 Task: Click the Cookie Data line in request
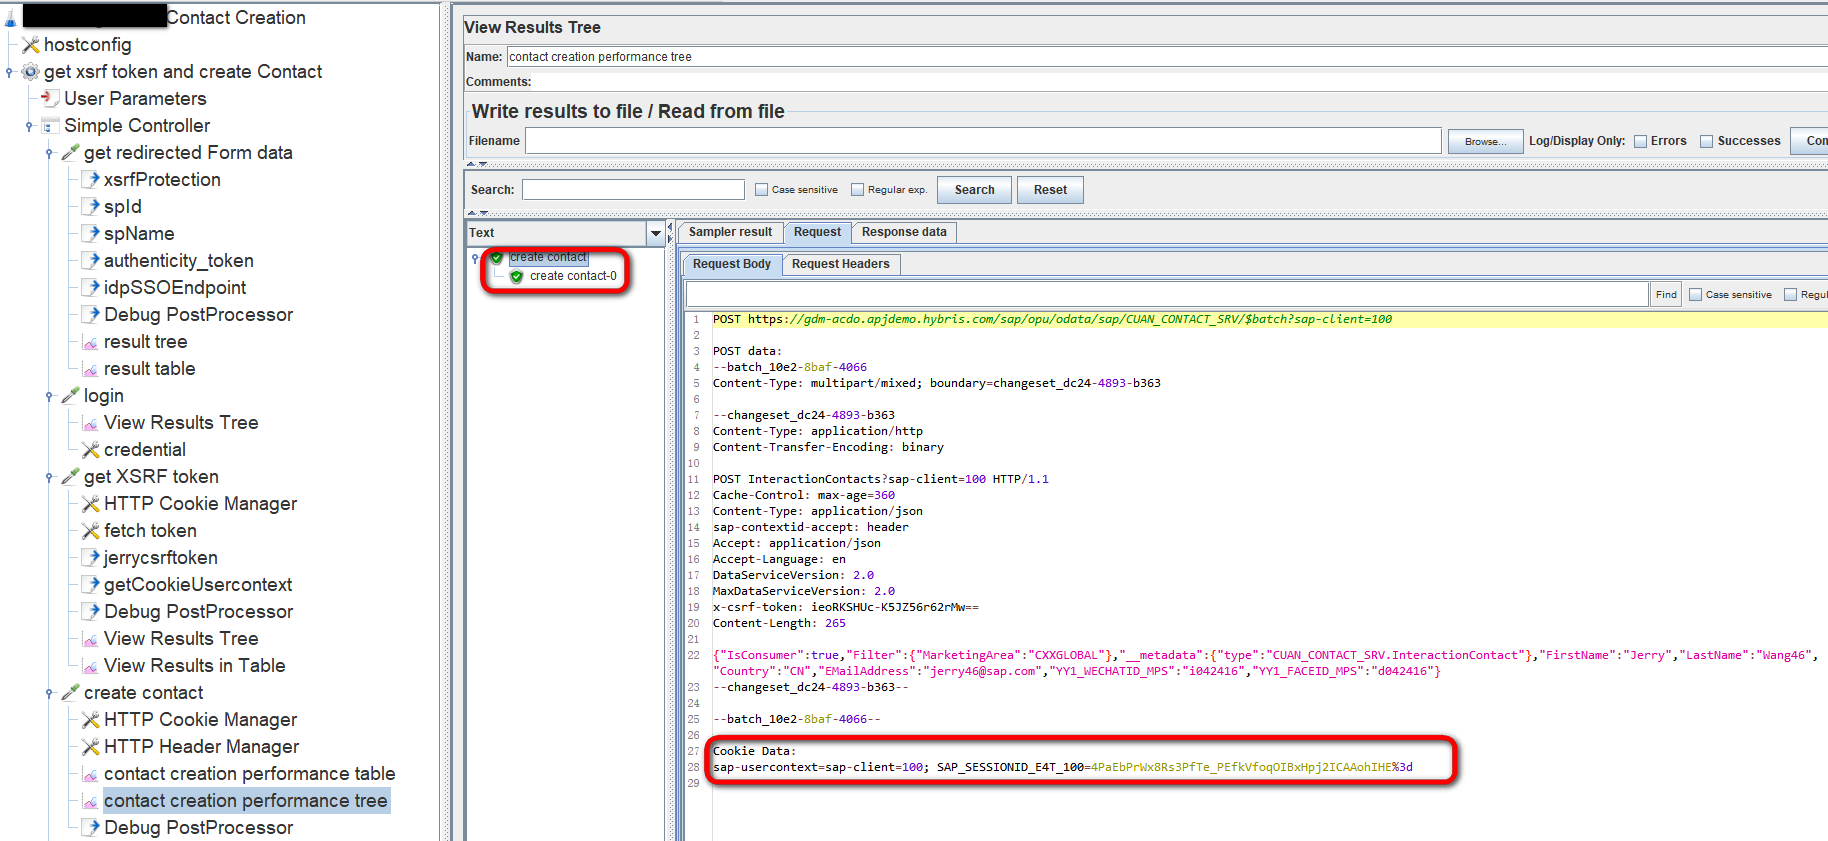point(754,751)
